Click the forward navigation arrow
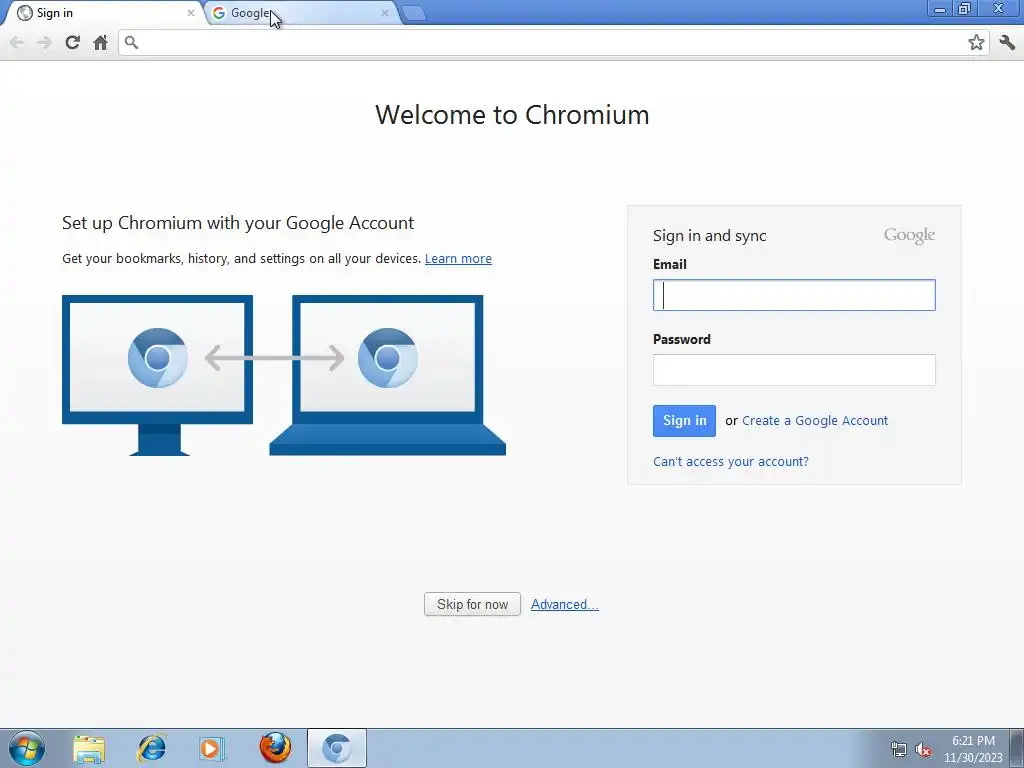The width and height of the screenshot is (1024, 768). click(44, 42)
